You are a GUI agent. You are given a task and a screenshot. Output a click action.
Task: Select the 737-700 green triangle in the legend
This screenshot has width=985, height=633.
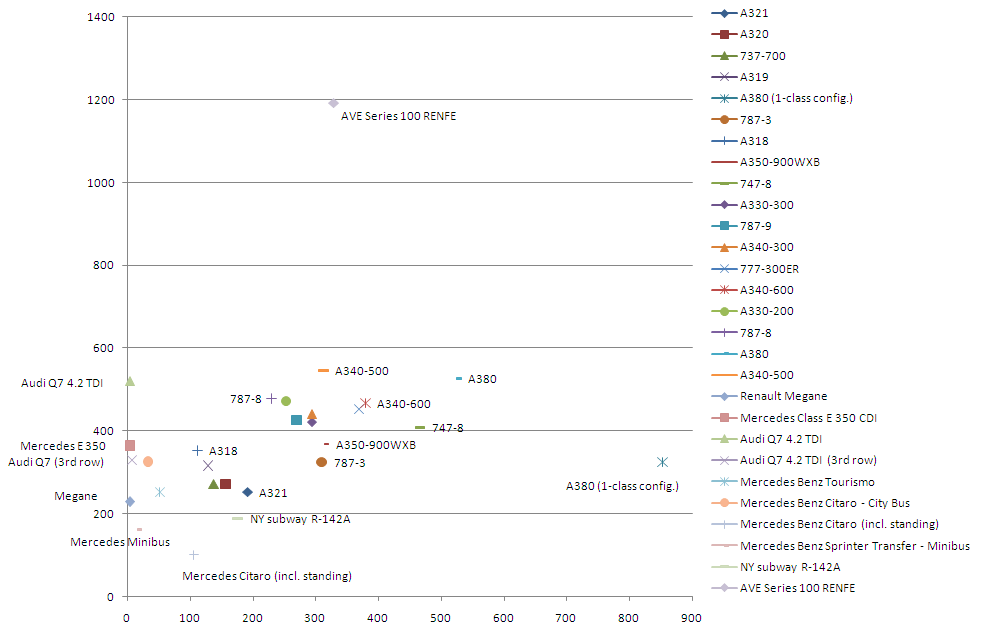click(725, 56)
